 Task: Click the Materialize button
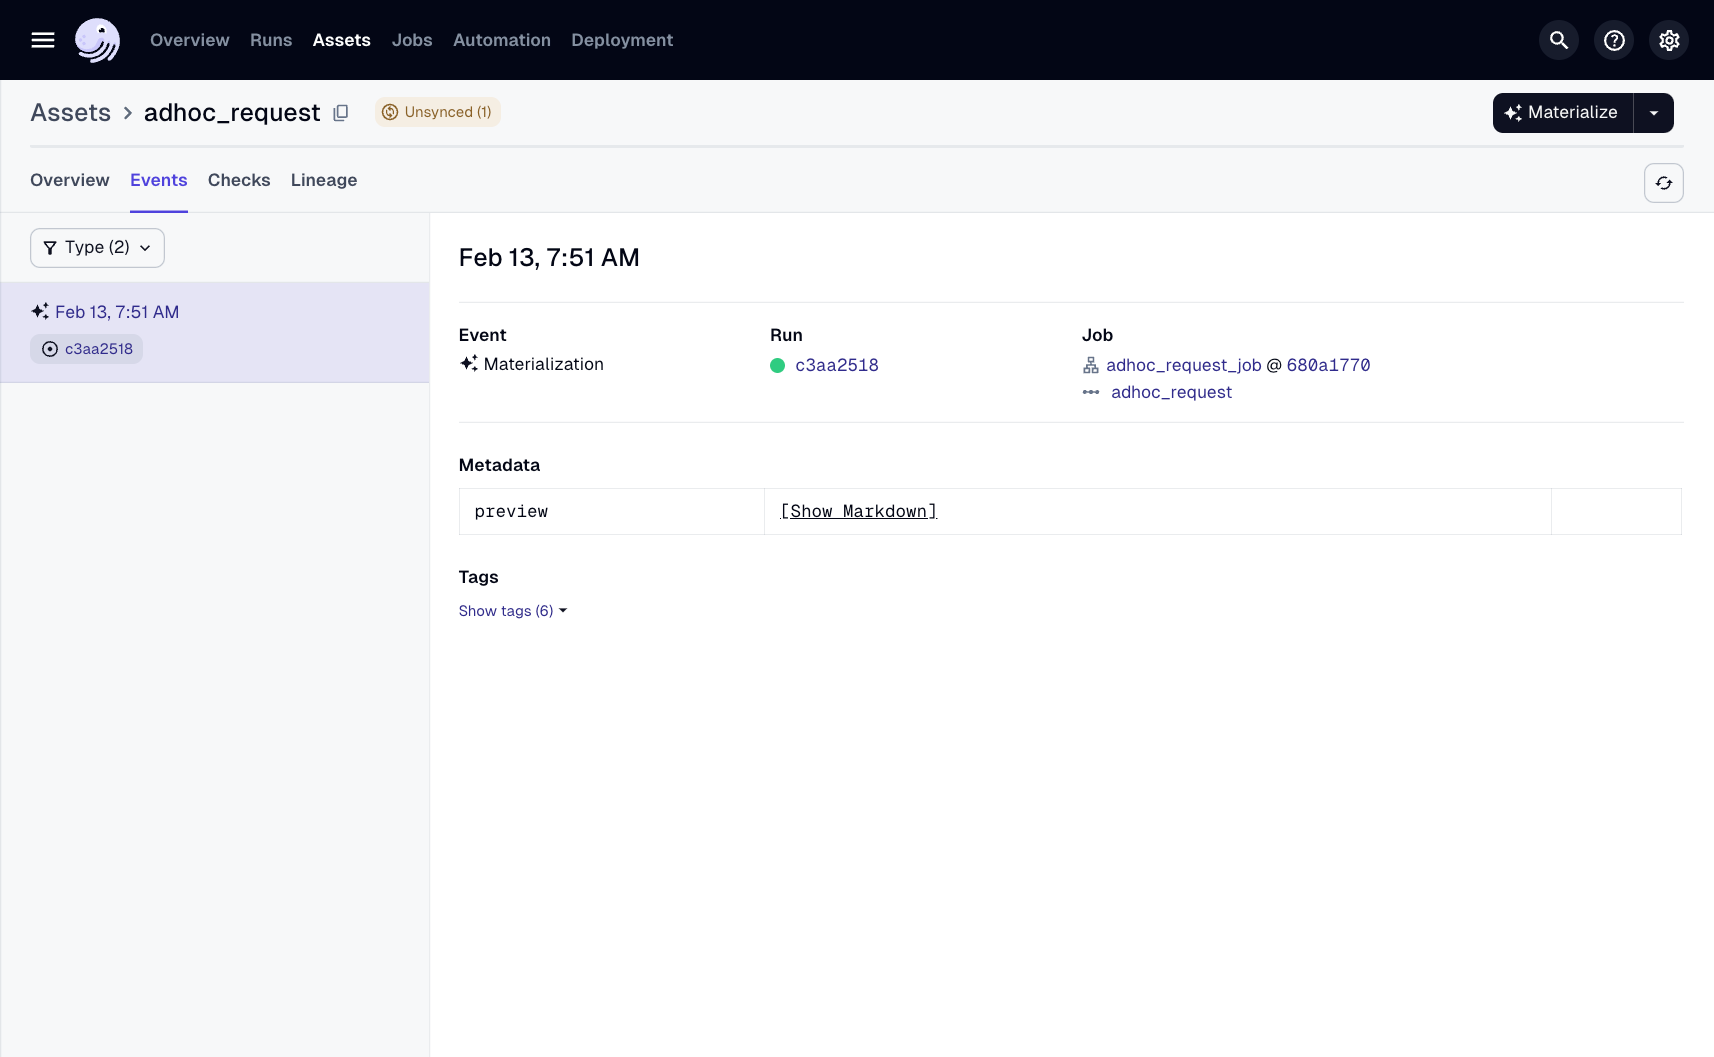1562,112
